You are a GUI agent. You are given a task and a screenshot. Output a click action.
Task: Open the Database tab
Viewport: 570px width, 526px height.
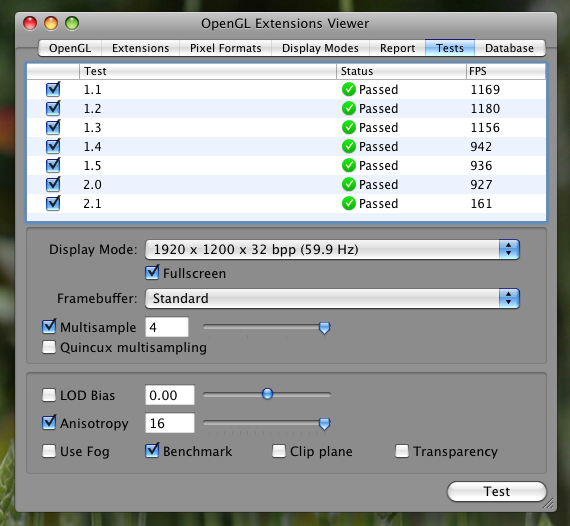pos(509,48)
